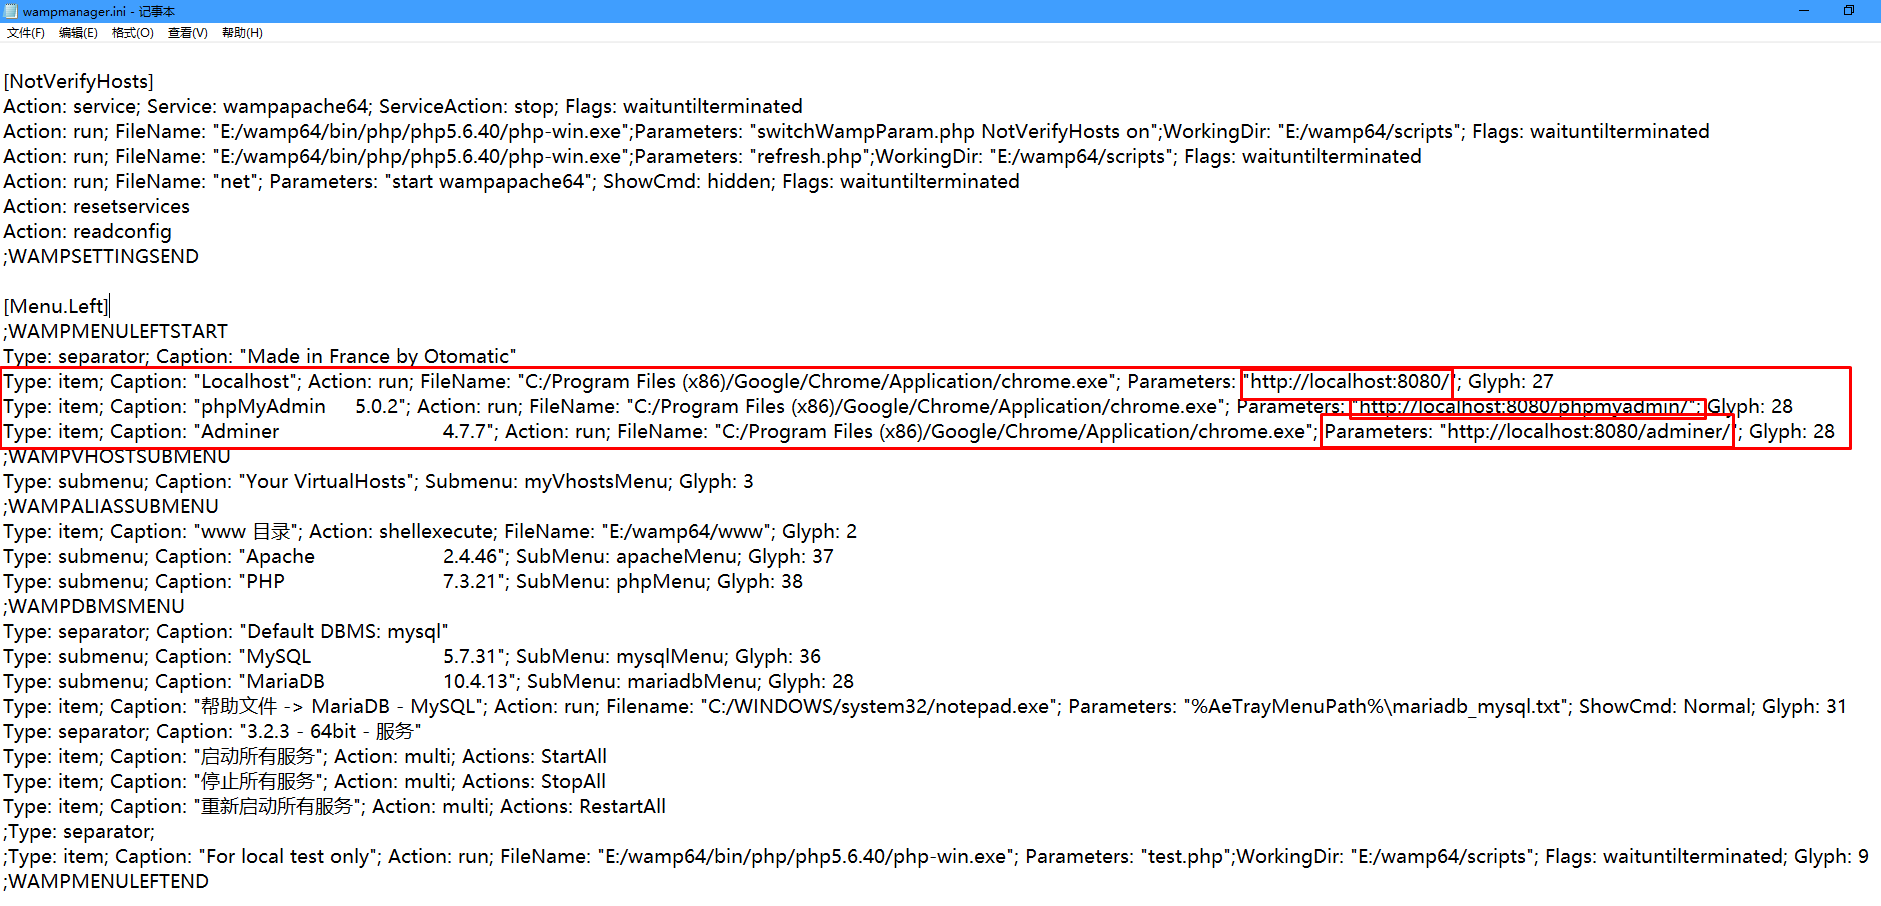
Task: Click the "MySQL 5.7.31" submenu line
Action: tap(412, 657)
